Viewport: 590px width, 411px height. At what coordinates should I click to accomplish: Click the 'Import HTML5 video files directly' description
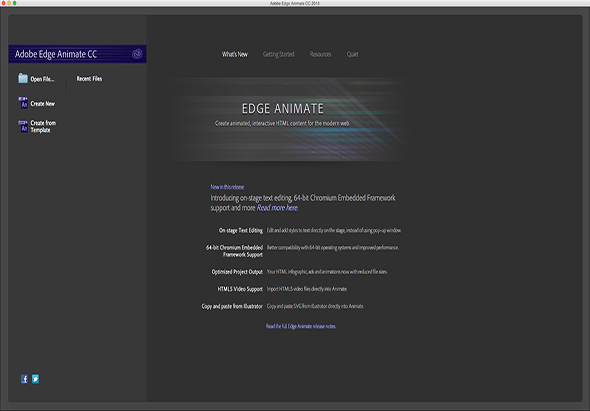coord(307,289)
